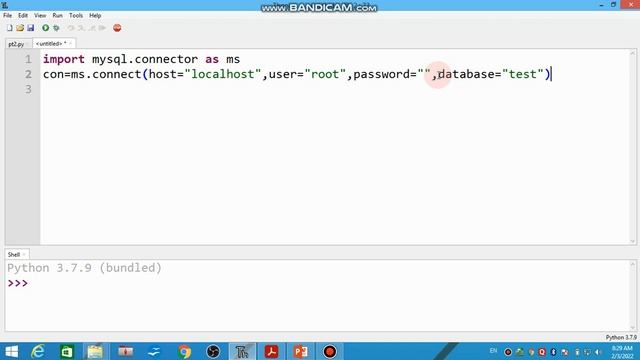
Task: Minimize the Thonny window
Action: point(602,5)
